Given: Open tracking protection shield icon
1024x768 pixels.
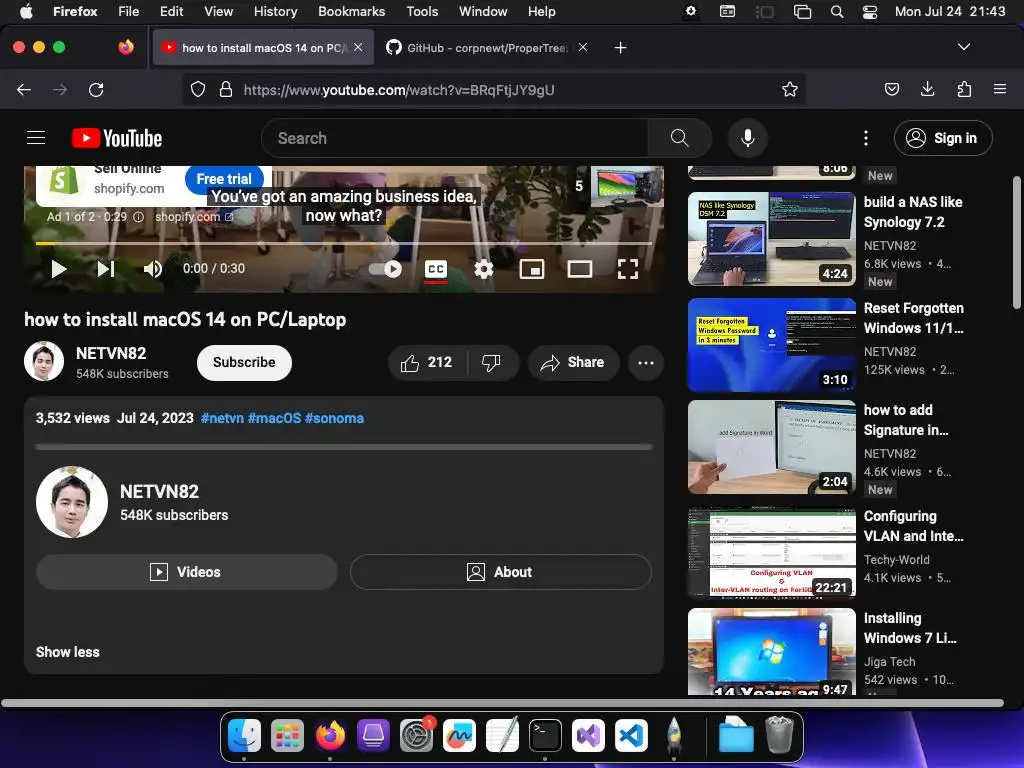Looking at the screenshot, I should tap(198, 89).
